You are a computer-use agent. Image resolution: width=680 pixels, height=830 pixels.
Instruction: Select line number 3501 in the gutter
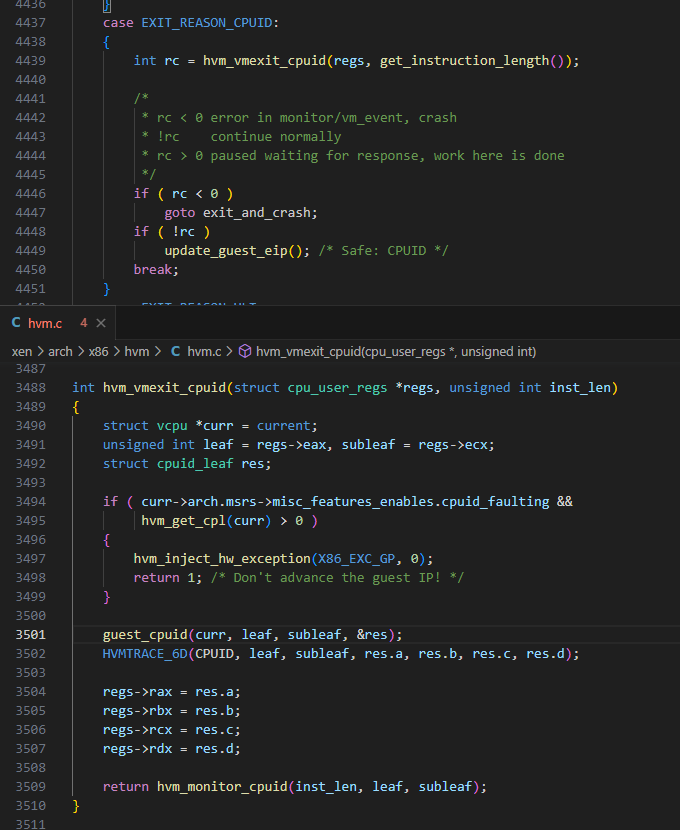(30, 634)
